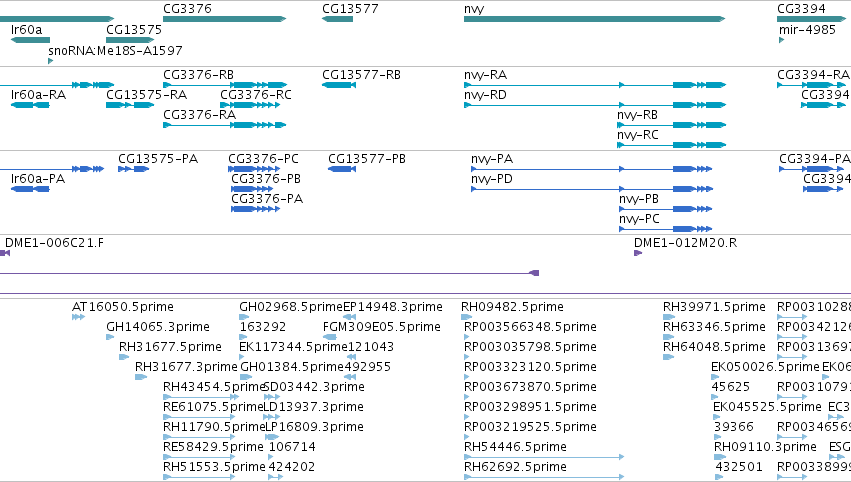This screenshot has width=851, height=482.
Task: Select protein nvy-PD
Action: pyautogui.click(x=592, y=189)
